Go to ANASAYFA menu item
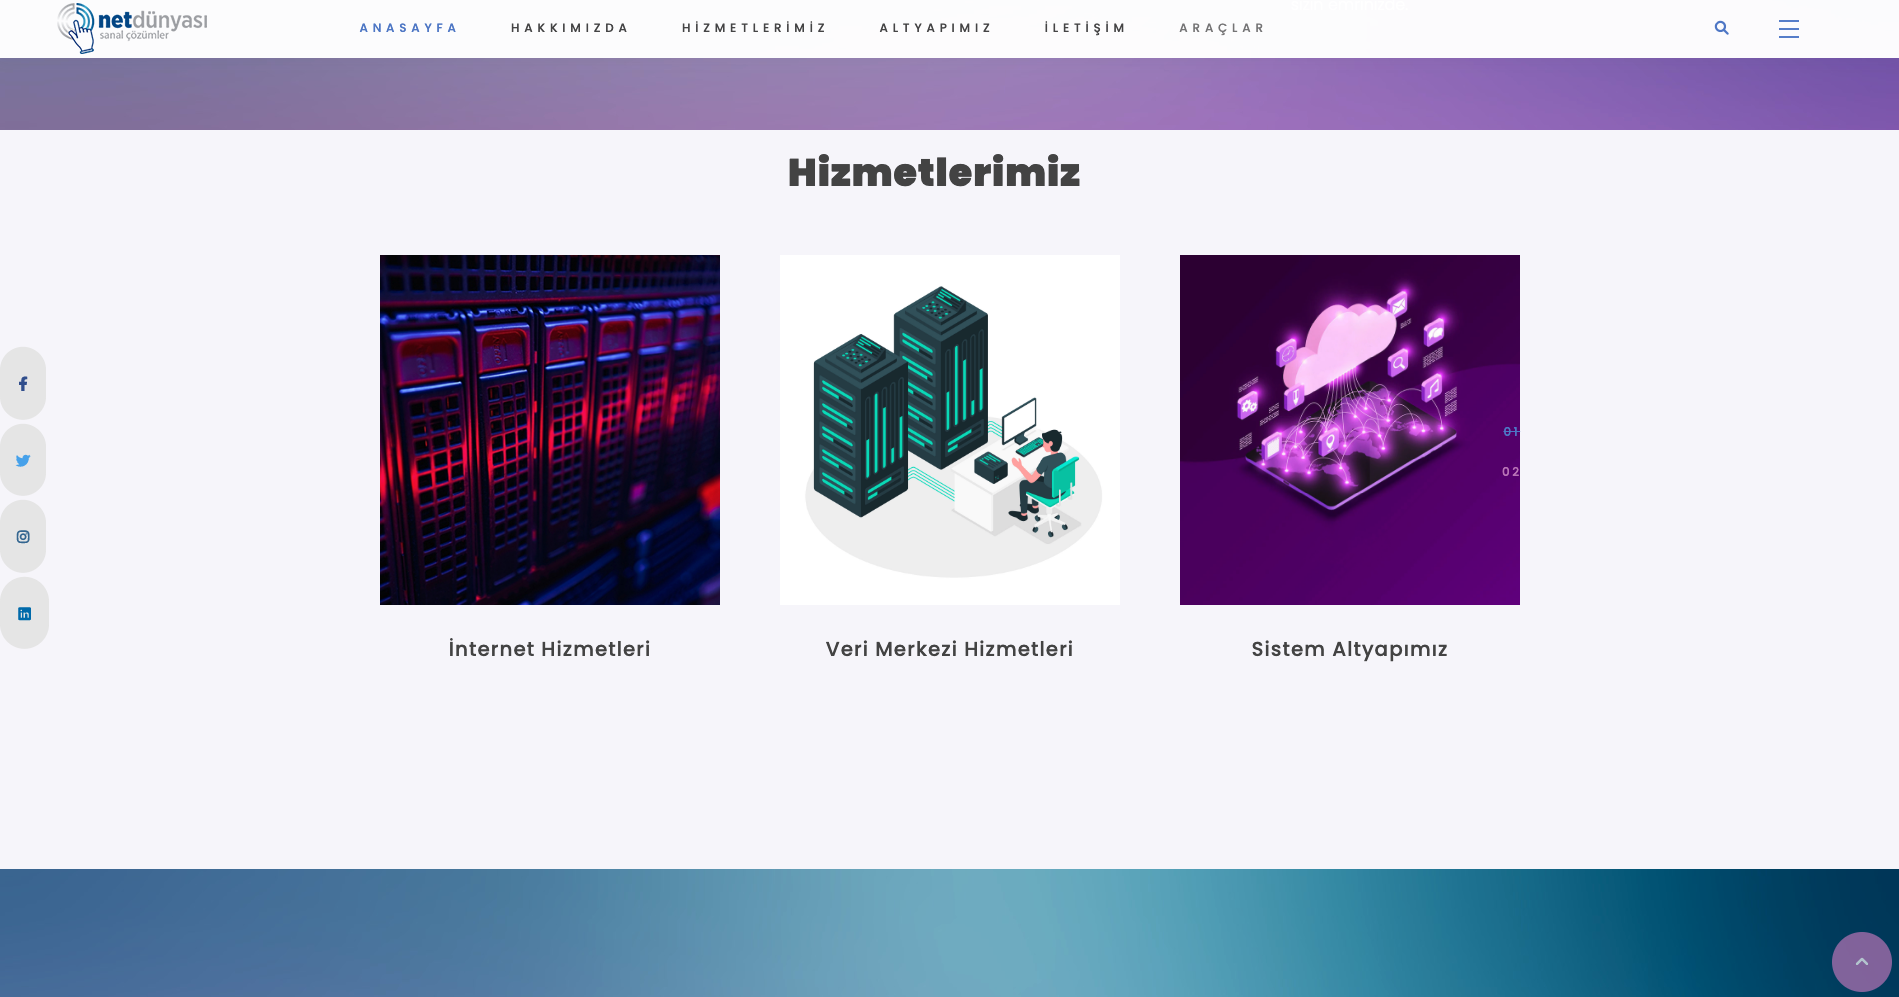 tap(408, 28)
